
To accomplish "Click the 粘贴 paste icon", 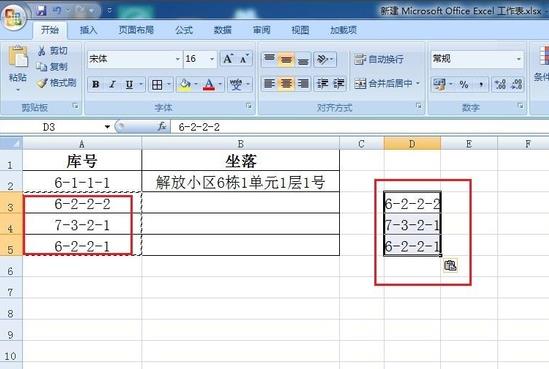I will tap(18, 56).
